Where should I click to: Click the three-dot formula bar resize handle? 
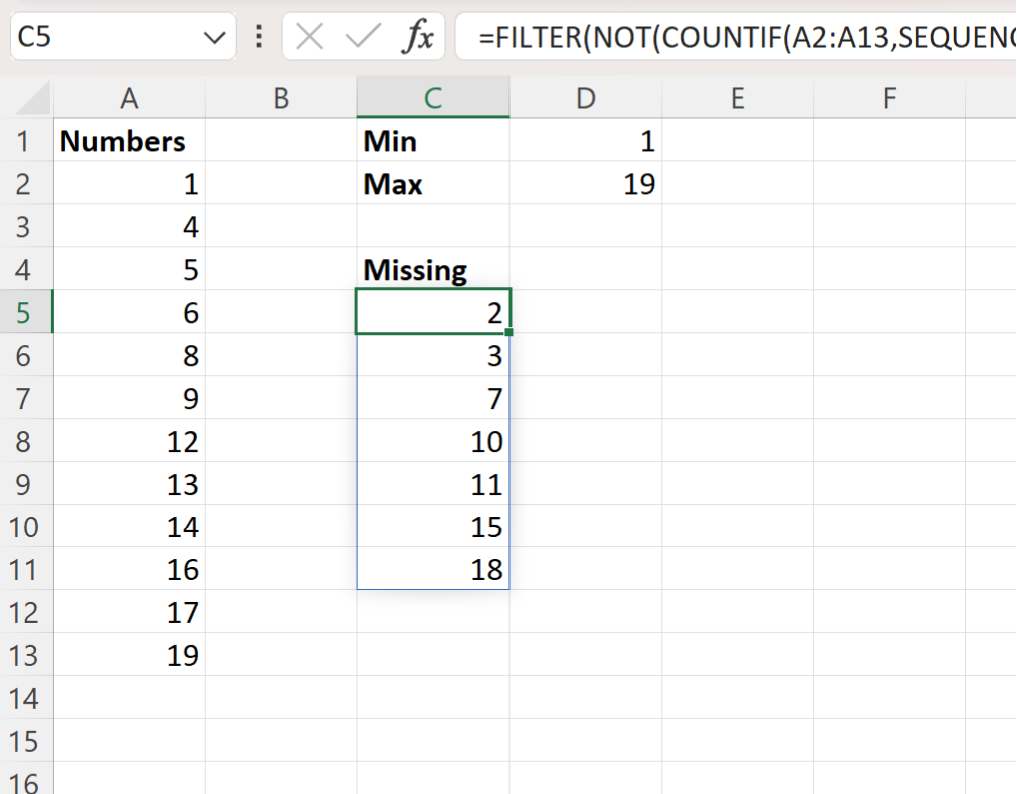point(260,38)
